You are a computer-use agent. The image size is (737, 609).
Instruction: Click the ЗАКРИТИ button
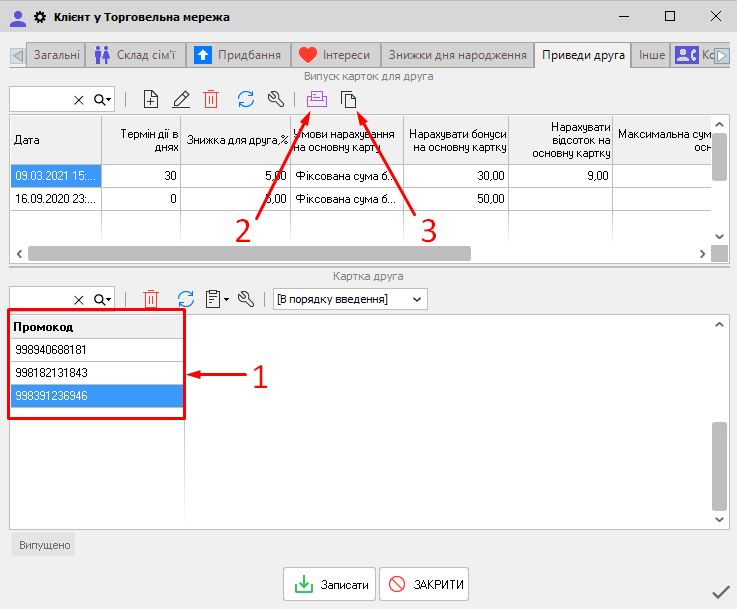coord(424,584)
